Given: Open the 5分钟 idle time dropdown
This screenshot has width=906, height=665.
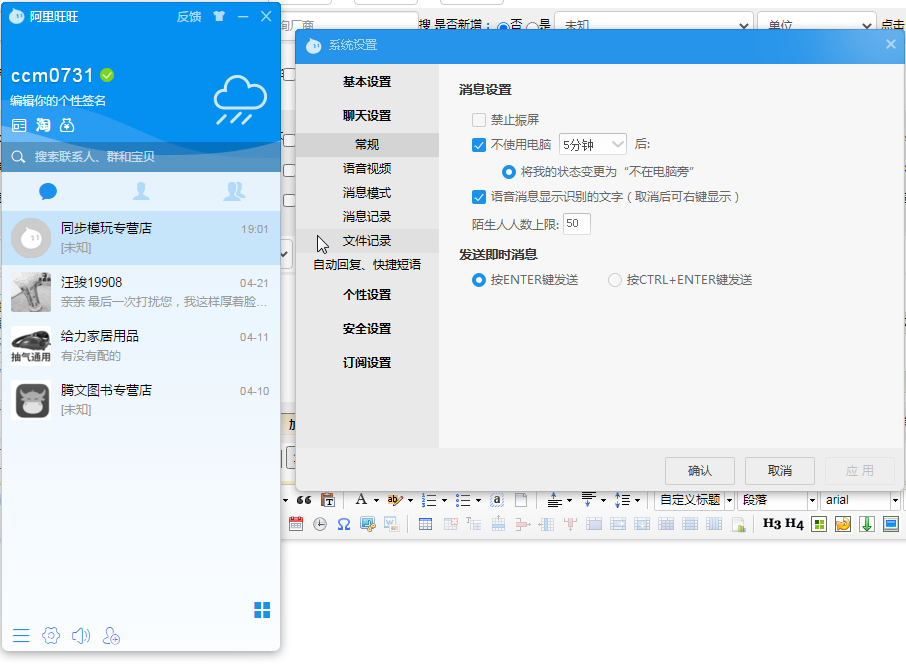Looking at the screenshot, I should [x=593, y=144].
